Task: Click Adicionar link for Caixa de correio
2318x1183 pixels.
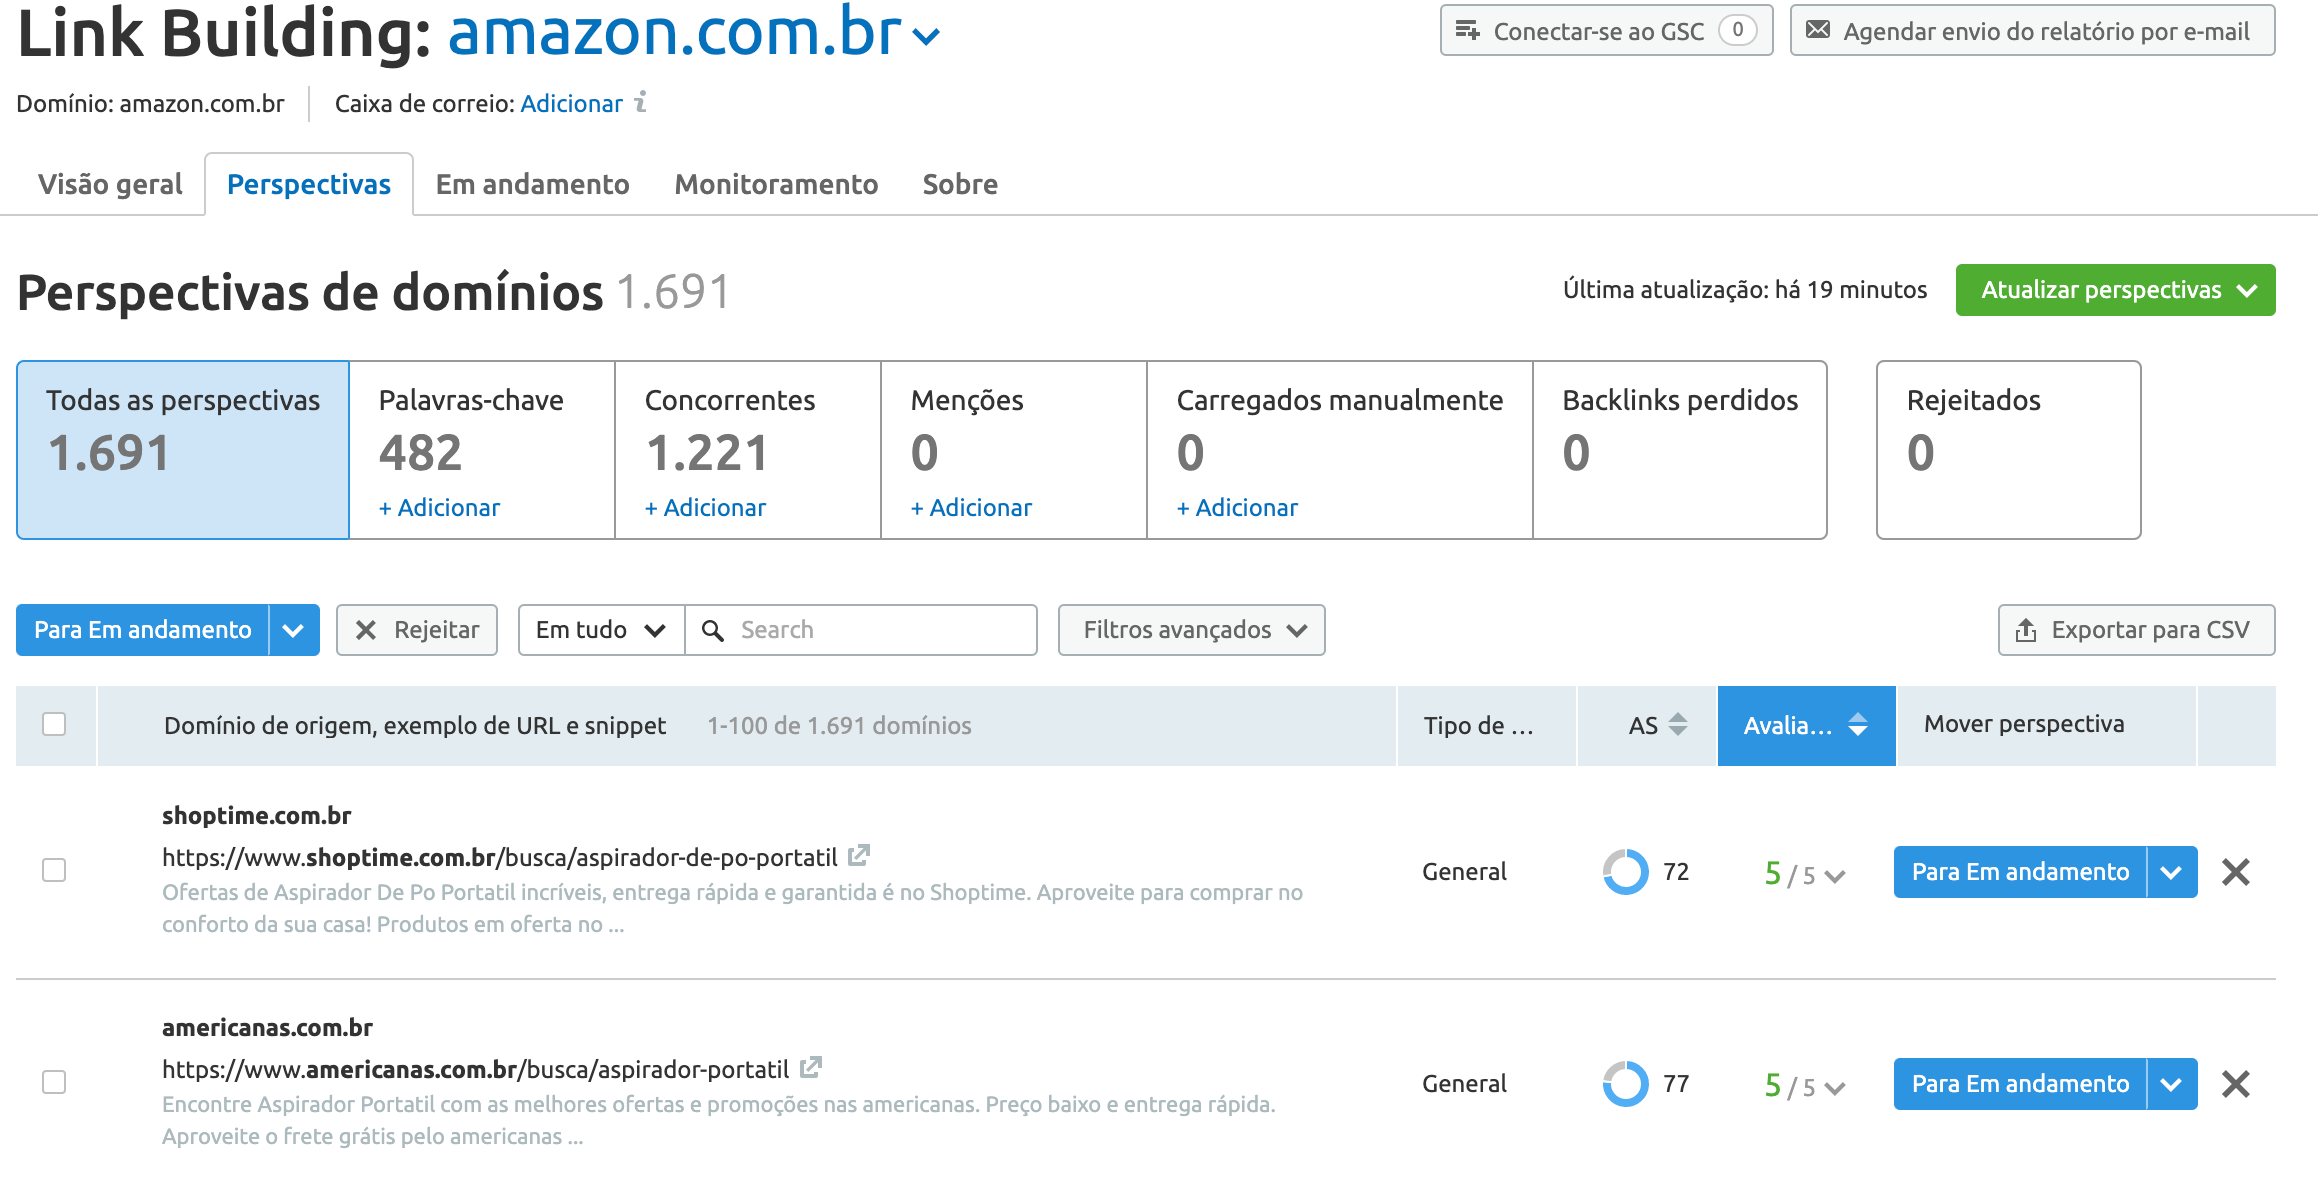Action: pyautogui.click(x=572, y=104)
